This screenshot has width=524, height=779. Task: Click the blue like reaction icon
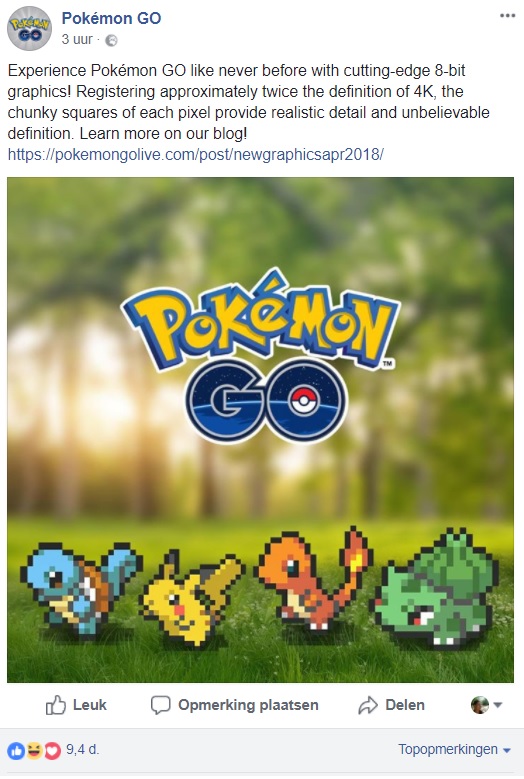click(x=16, y=751)
